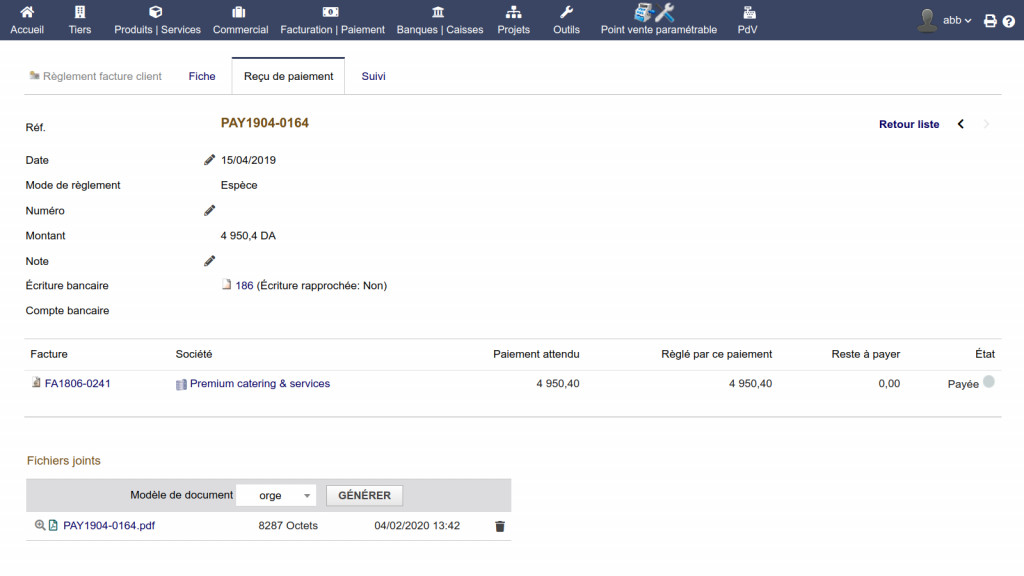1024x576 pixels.
Task: Click Payée status circle indicator
Action: point(989,382)
